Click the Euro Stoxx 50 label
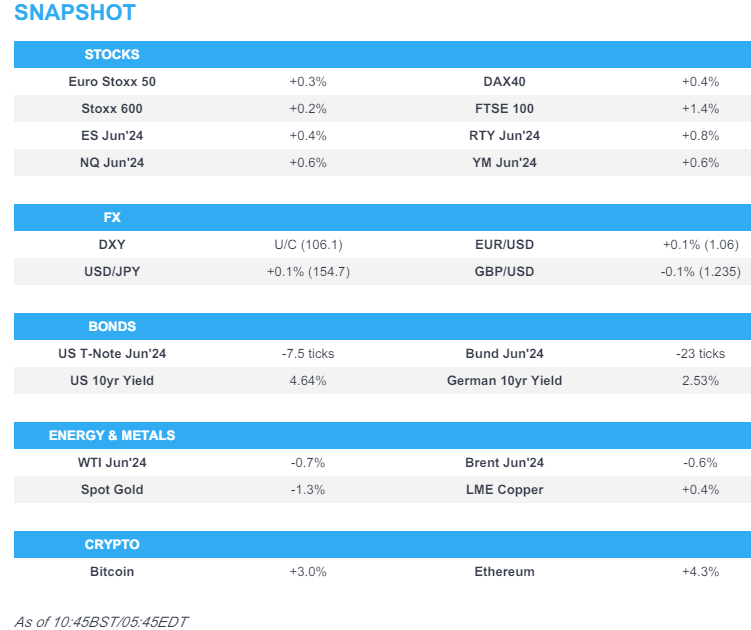751x630 pixels. click(112, 81)
